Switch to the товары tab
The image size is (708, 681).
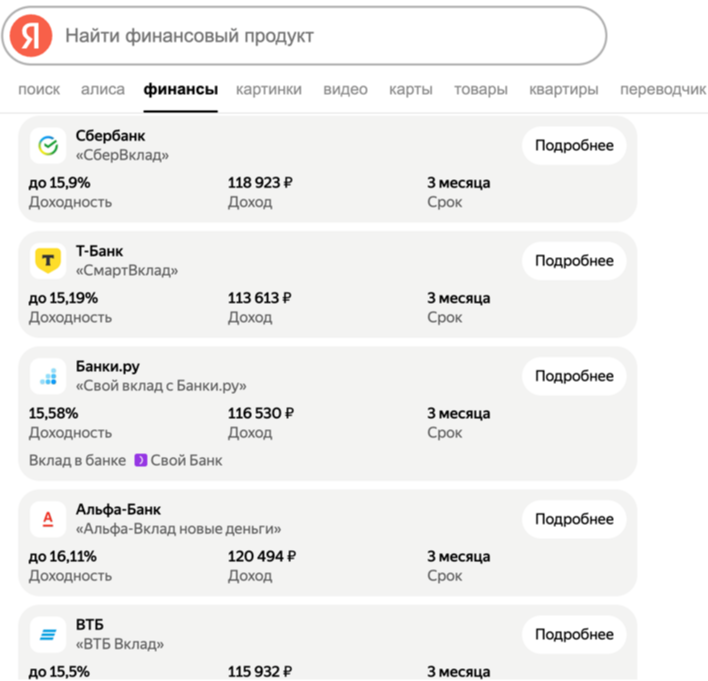(480, 89)
